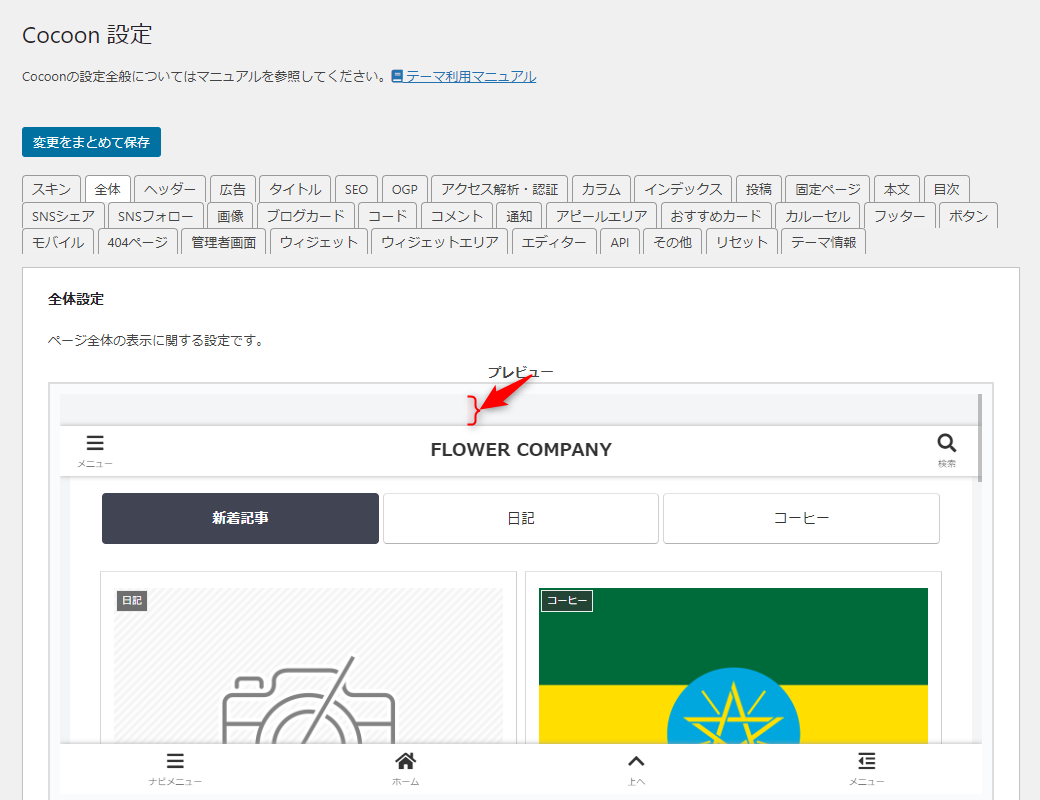Open the テーマ利用マニュアル link
The image size is (1040, 800).
pyautogui.click(x=470, y=76)
